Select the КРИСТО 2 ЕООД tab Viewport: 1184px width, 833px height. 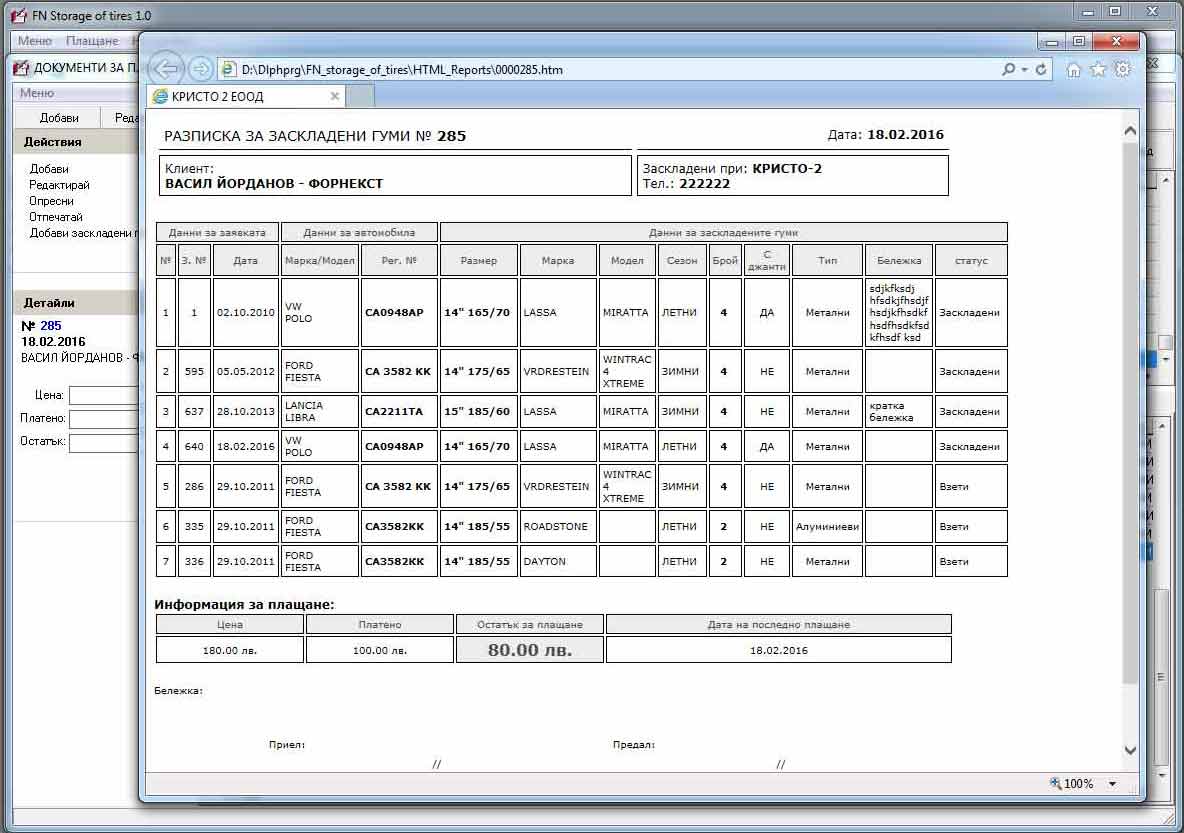point(245,96)
